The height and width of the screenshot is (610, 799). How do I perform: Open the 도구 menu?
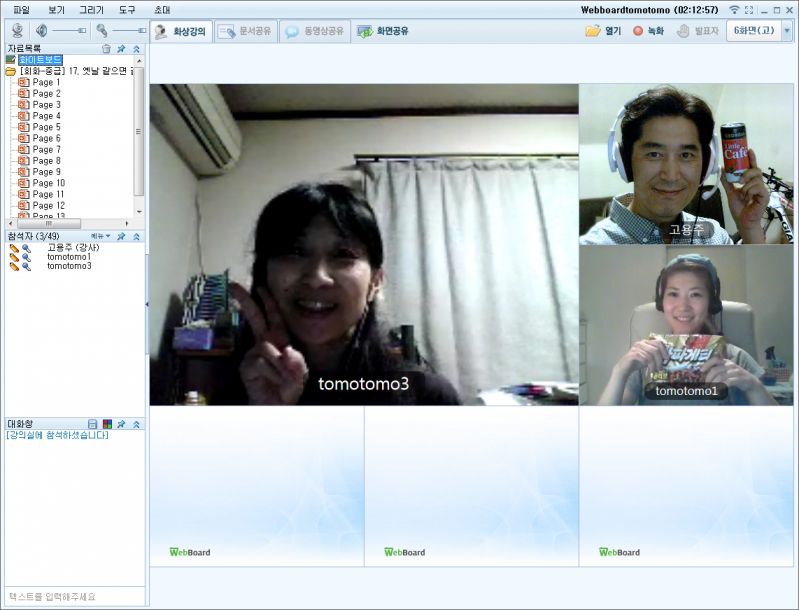(127, 9)
